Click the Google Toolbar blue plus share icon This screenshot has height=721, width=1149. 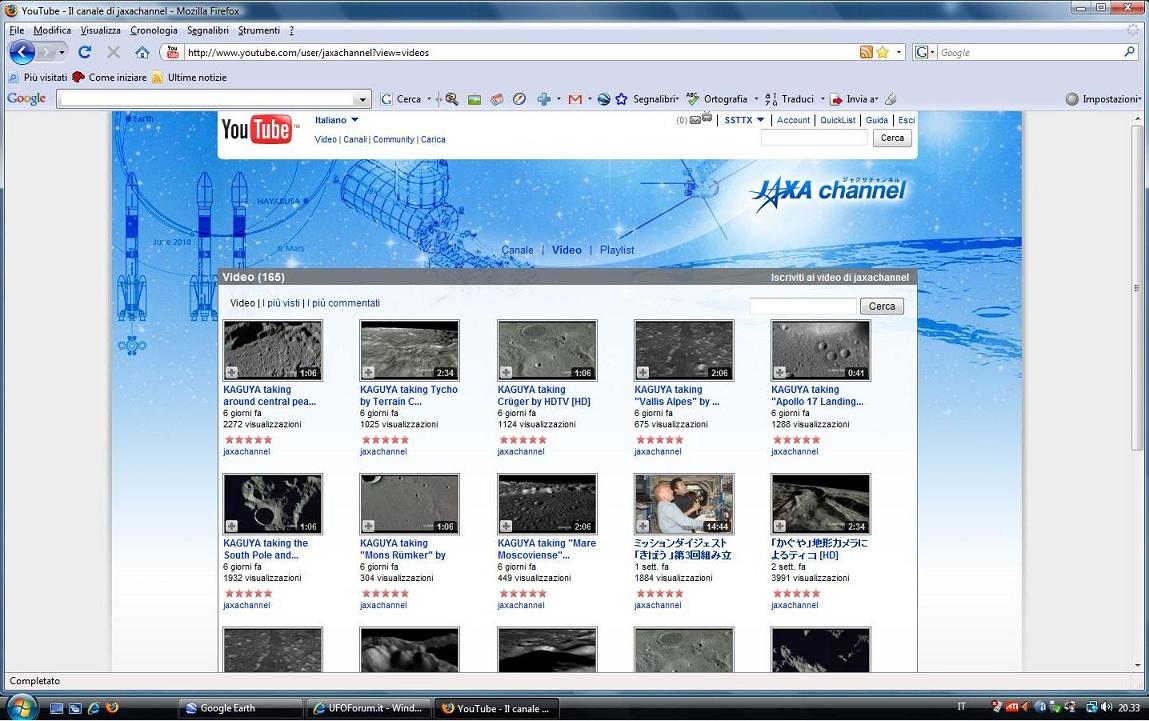click(x=544, y=99)
